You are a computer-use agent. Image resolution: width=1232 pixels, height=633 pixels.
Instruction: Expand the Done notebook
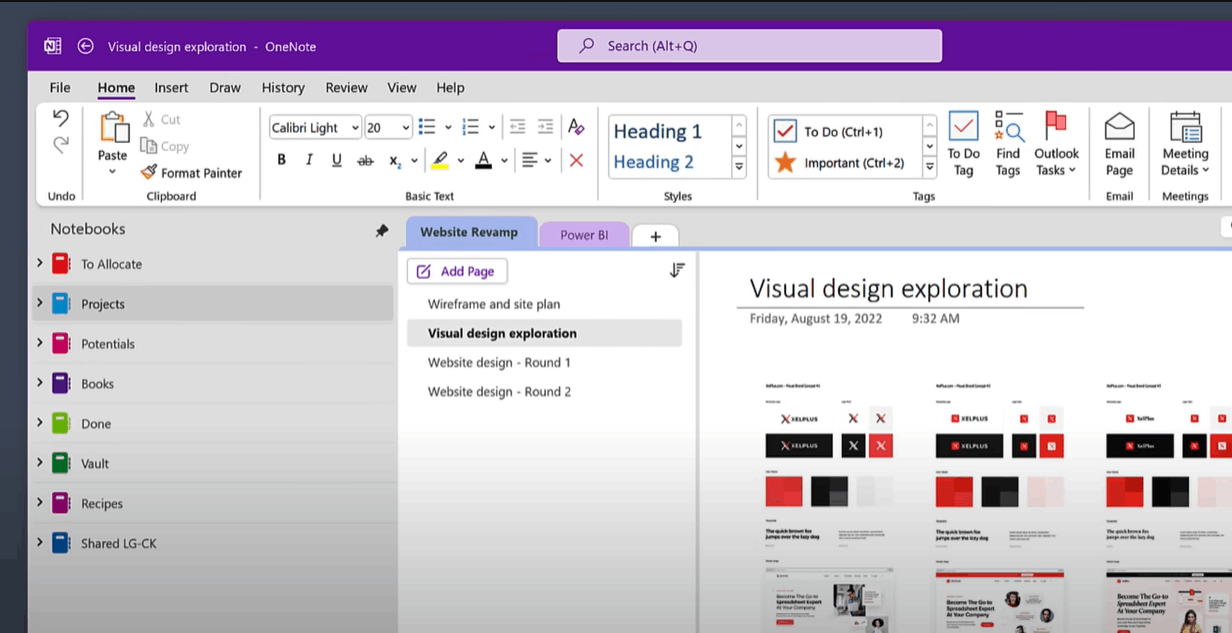(40, 423)
